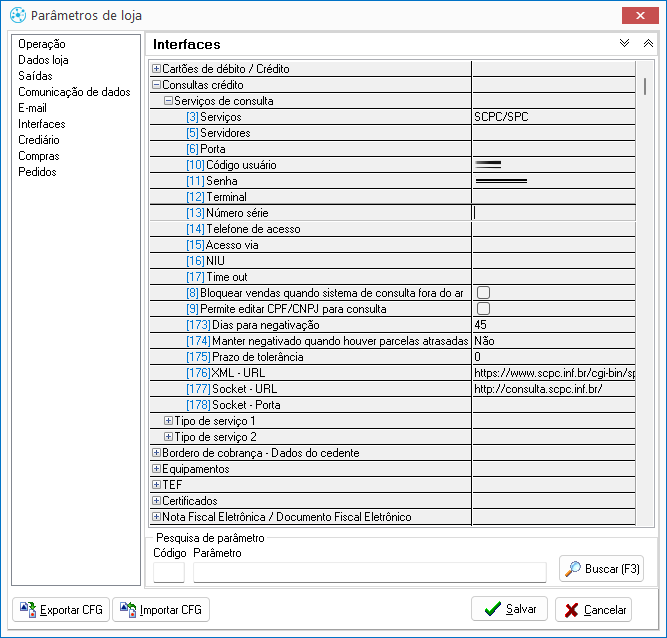Viewport: 667px width, 638px height.
Task: Select [5] Servidores row
Action: pyautogui.click(x=310, y=133)
